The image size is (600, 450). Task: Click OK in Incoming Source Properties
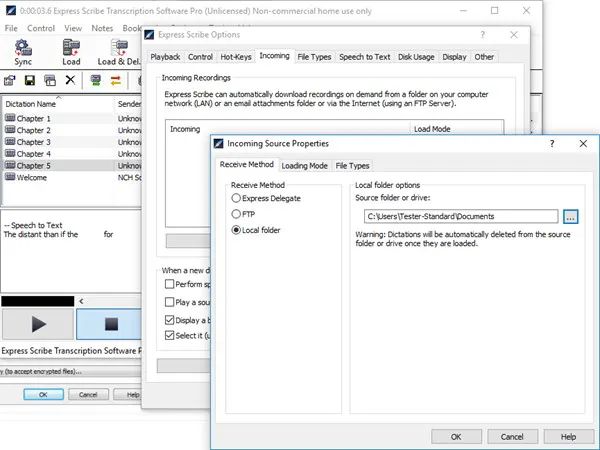click(456, 437)
